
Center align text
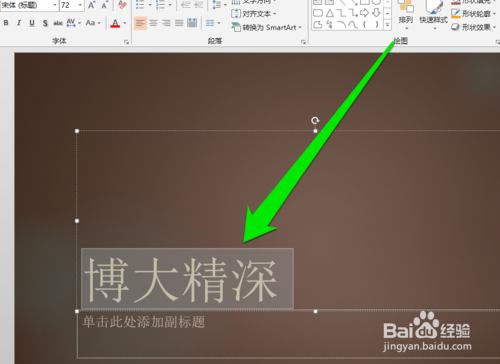pyautogui.click(x=153, y=23)
